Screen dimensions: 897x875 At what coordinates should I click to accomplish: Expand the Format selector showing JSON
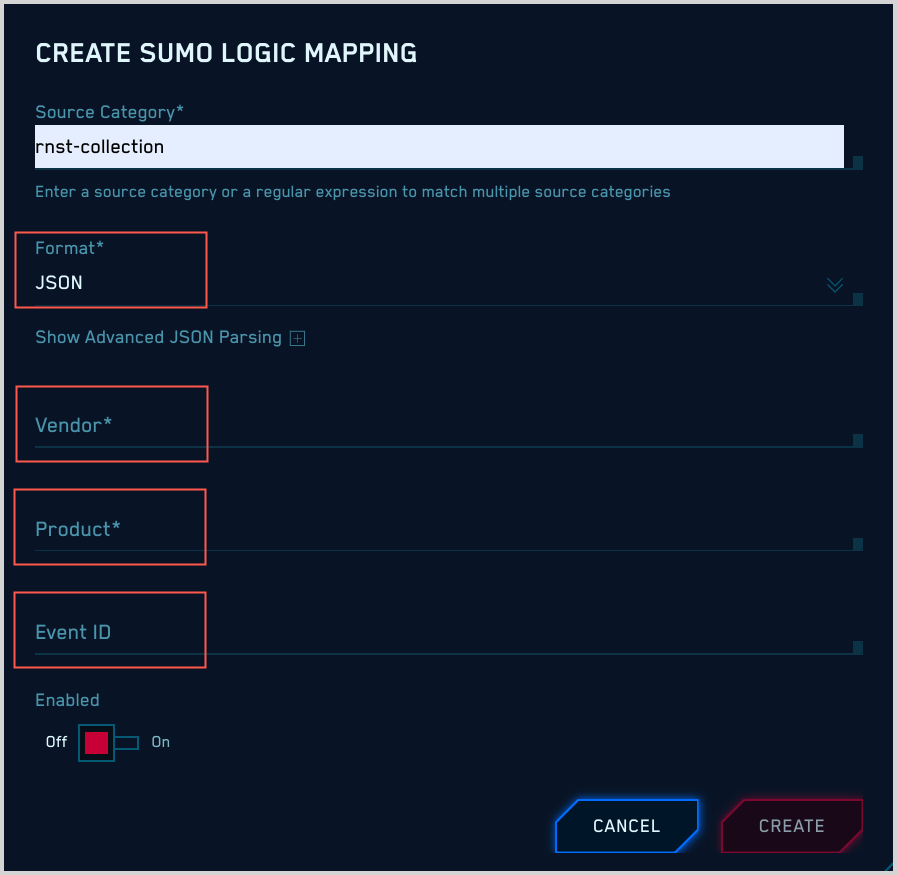pos(835,284)
